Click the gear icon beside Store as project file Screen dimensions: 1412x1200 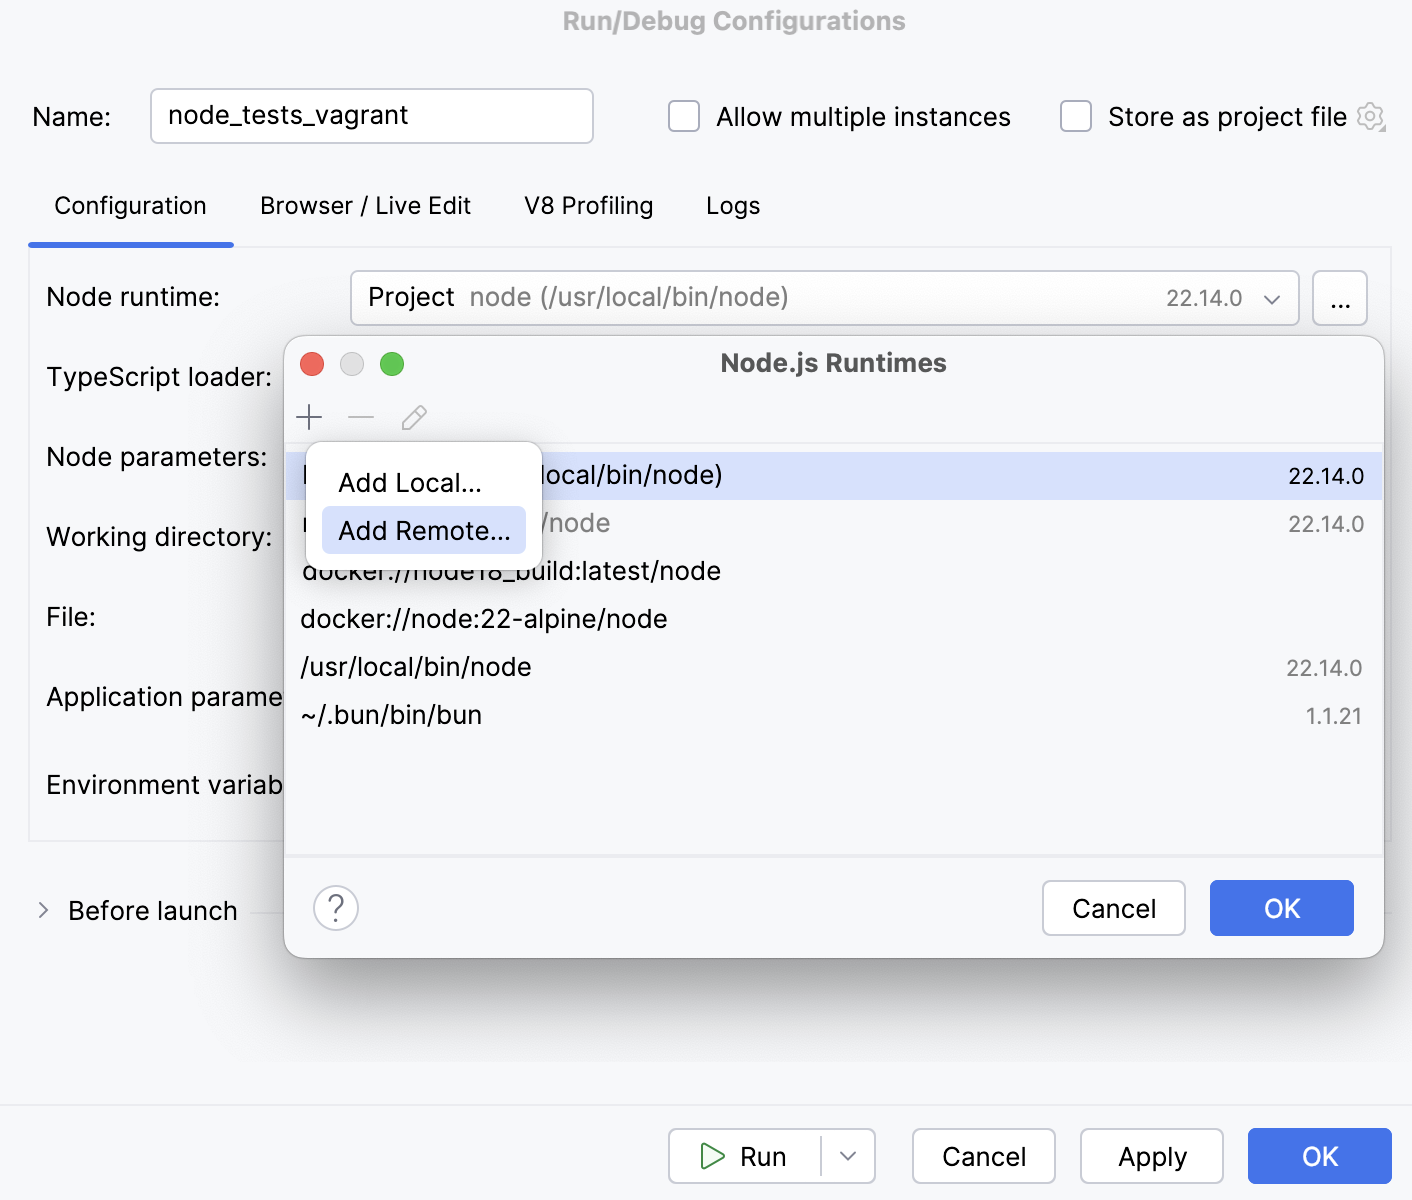pyautogui.click(x=1371, y=117)
